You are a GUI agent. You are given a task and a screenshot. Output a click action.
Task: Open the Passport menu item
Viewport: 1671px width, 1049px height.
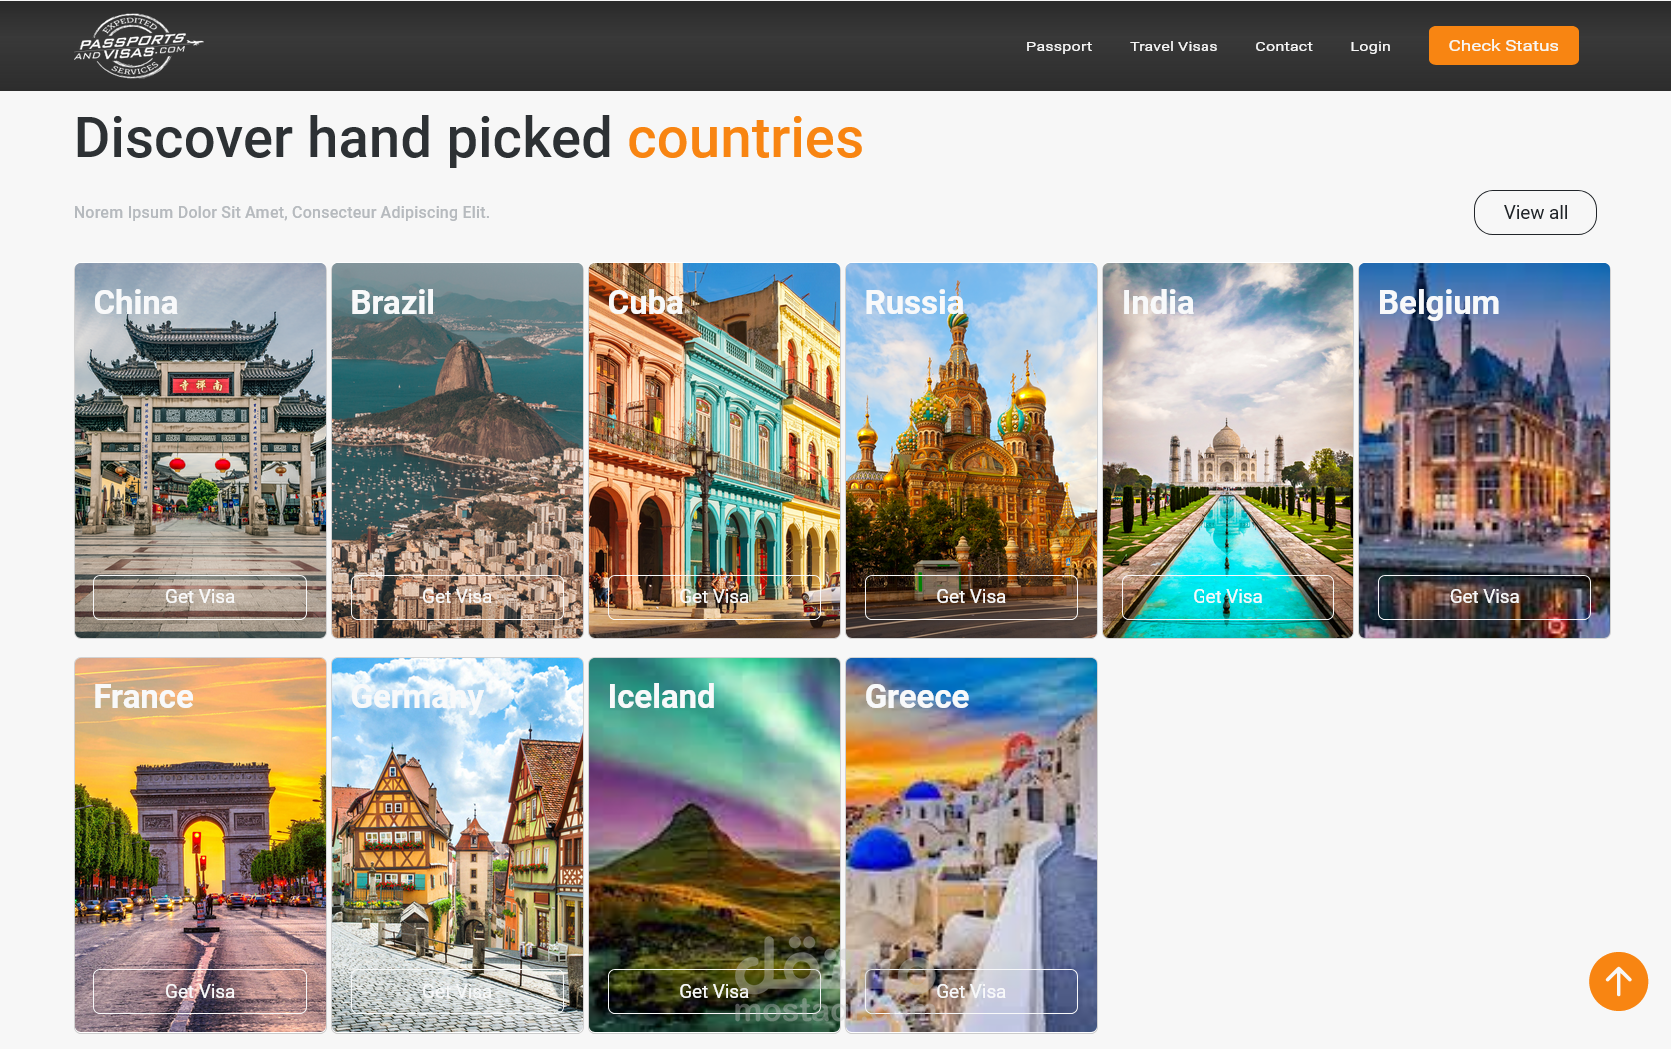click(1058, 46)
